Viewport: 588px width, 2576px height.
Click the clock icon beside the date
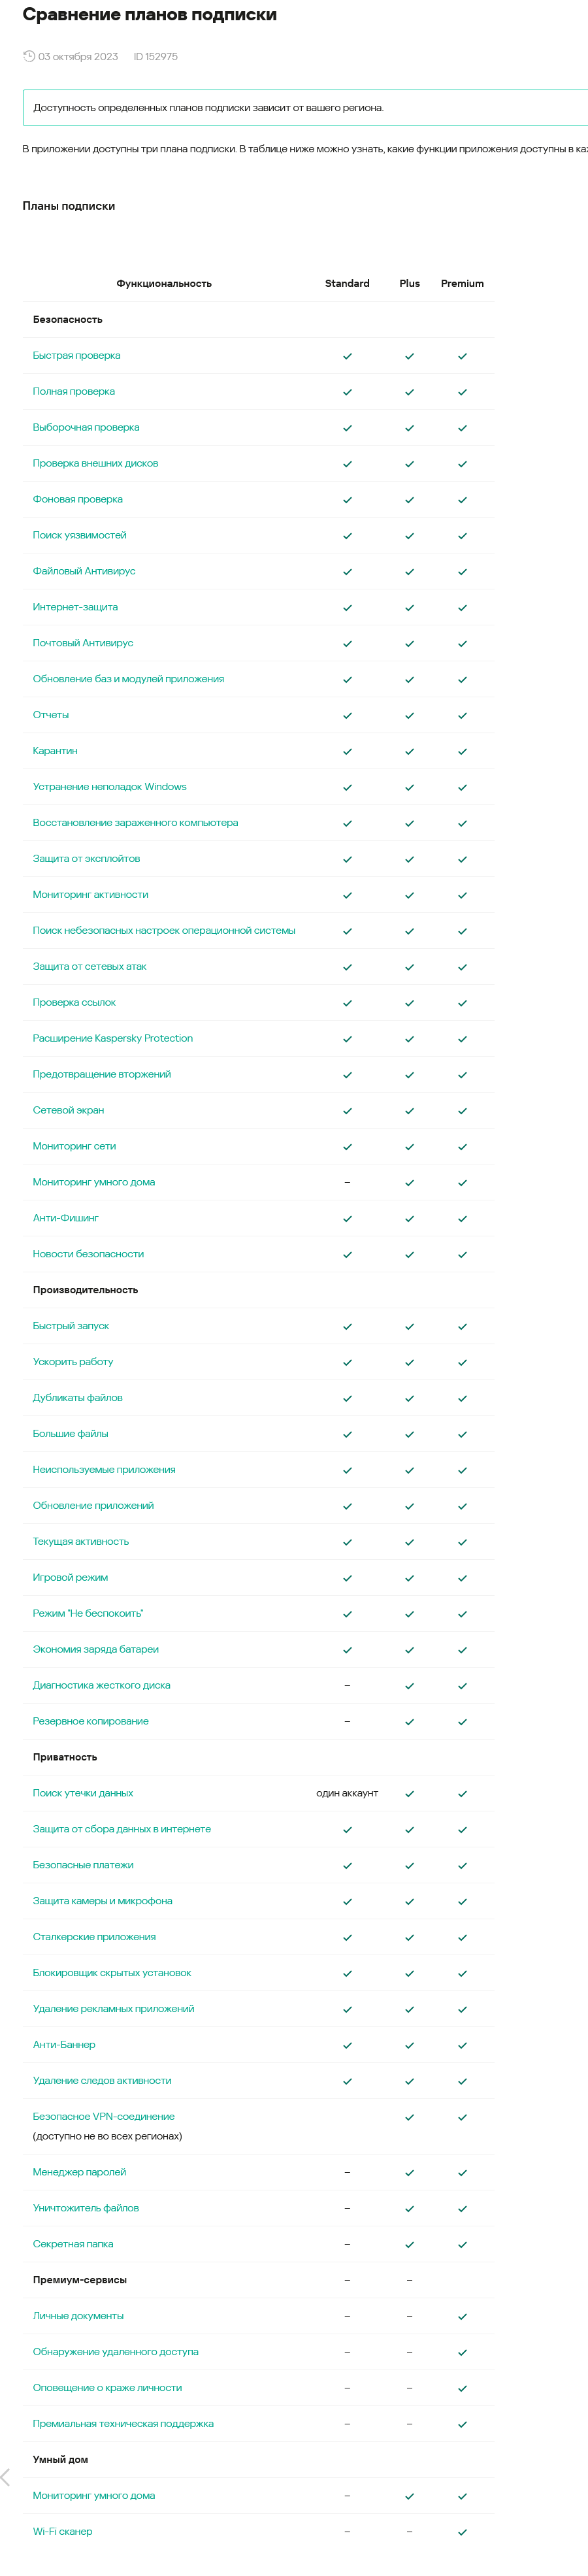click(29, 56)
